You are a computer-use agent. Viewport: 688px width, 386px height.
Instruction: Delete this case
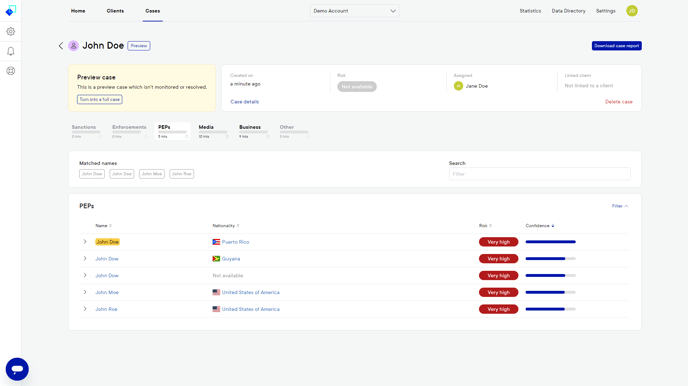pyautogui.click(x=619, y=102)
